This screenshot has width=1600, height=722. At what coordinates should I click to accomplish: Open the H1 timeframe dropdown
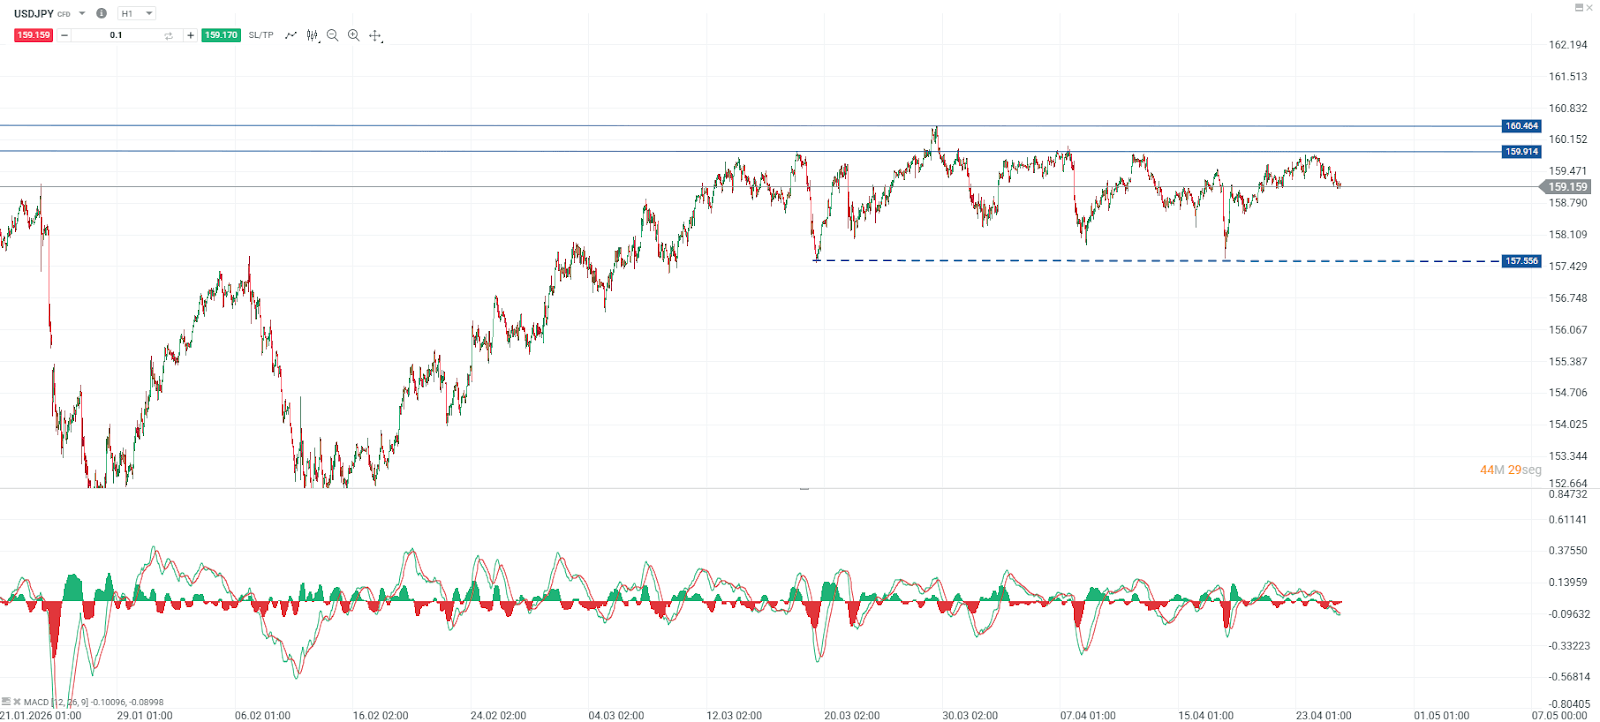[x=137, y=14]
